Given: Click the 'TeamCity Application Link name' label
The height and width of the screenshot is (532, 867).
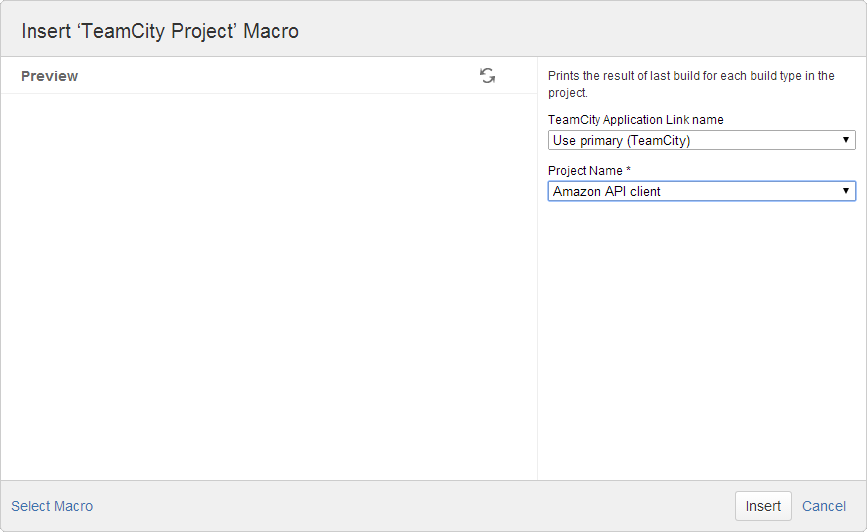Looking at the screenshot, I should click(636, 120).
